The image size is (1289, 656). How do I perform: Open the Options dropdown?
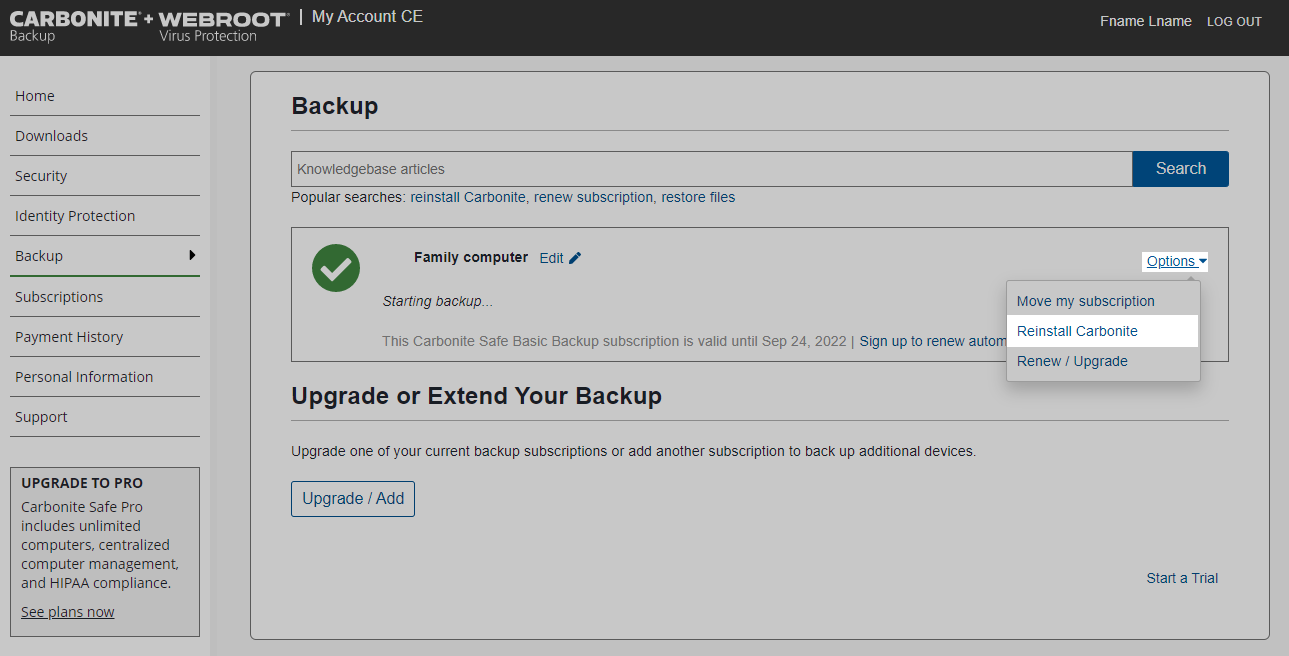click(x=1169, y=260)
